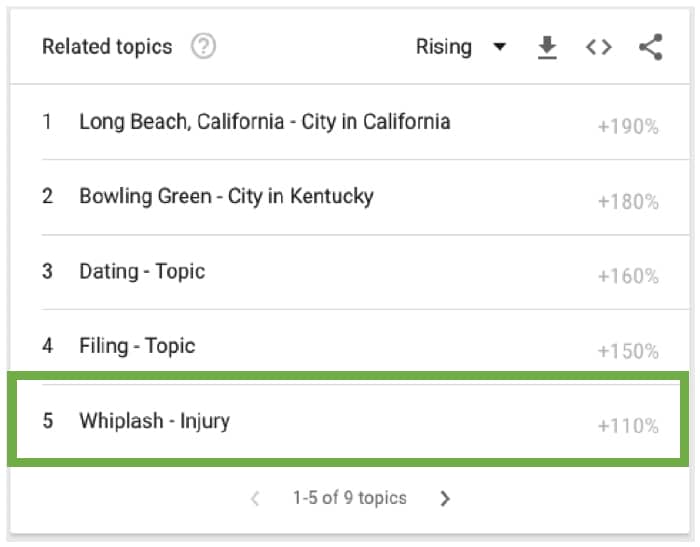Expand the Rising dropdown arrow
Screen dimensions: 700x547
pos(500,46)
